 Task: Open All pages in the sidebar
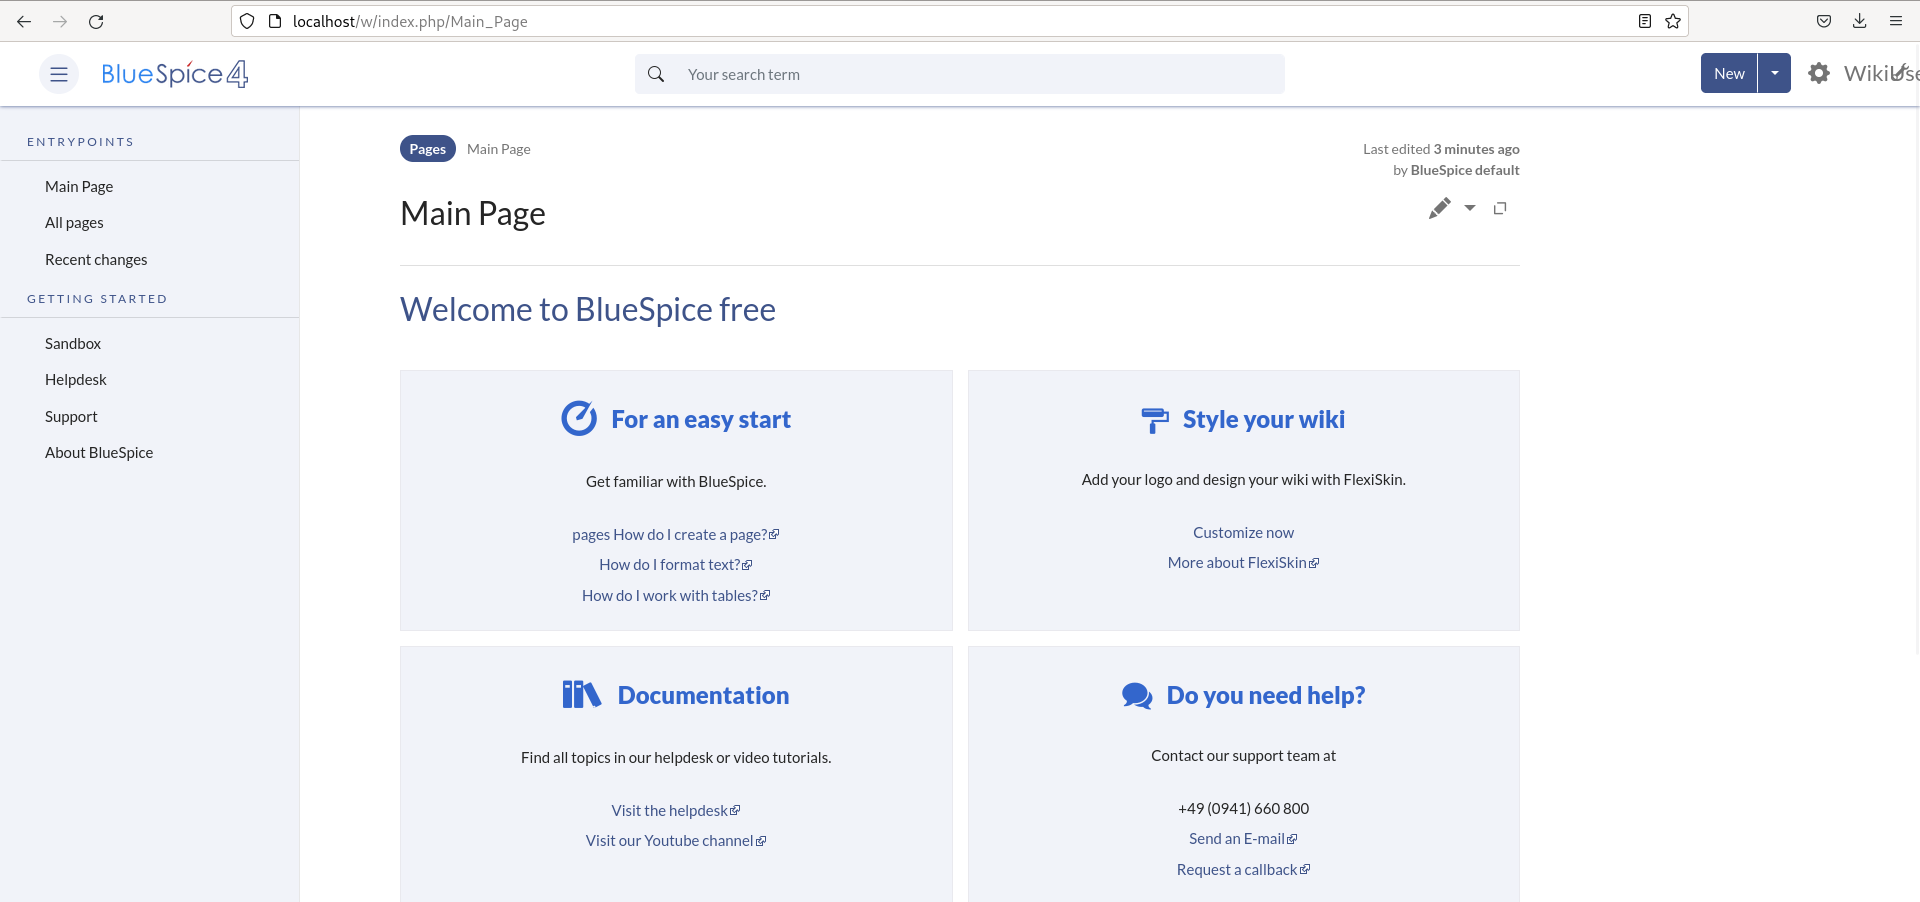pos(74,223)
